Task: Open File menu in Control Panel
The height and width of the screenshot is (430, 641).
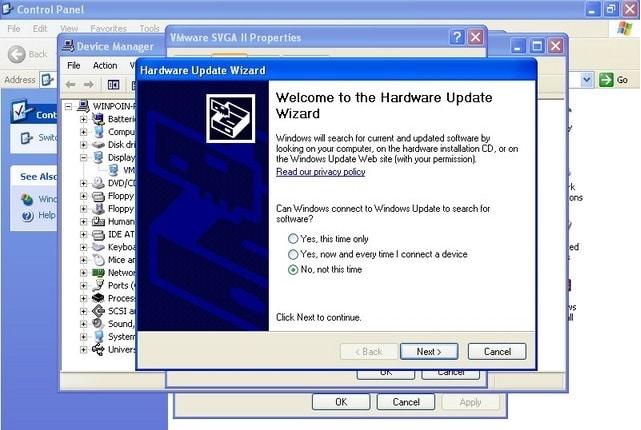Action: click(13, 29)
